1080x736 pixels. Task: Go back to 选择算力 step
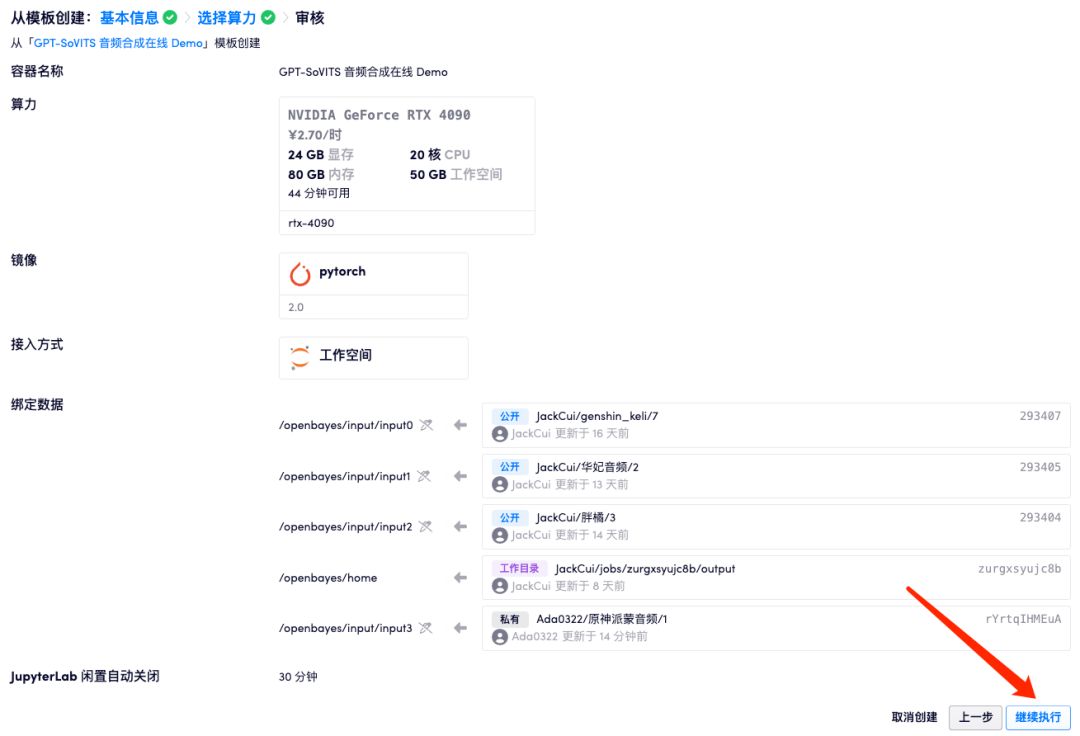point(227,18)
